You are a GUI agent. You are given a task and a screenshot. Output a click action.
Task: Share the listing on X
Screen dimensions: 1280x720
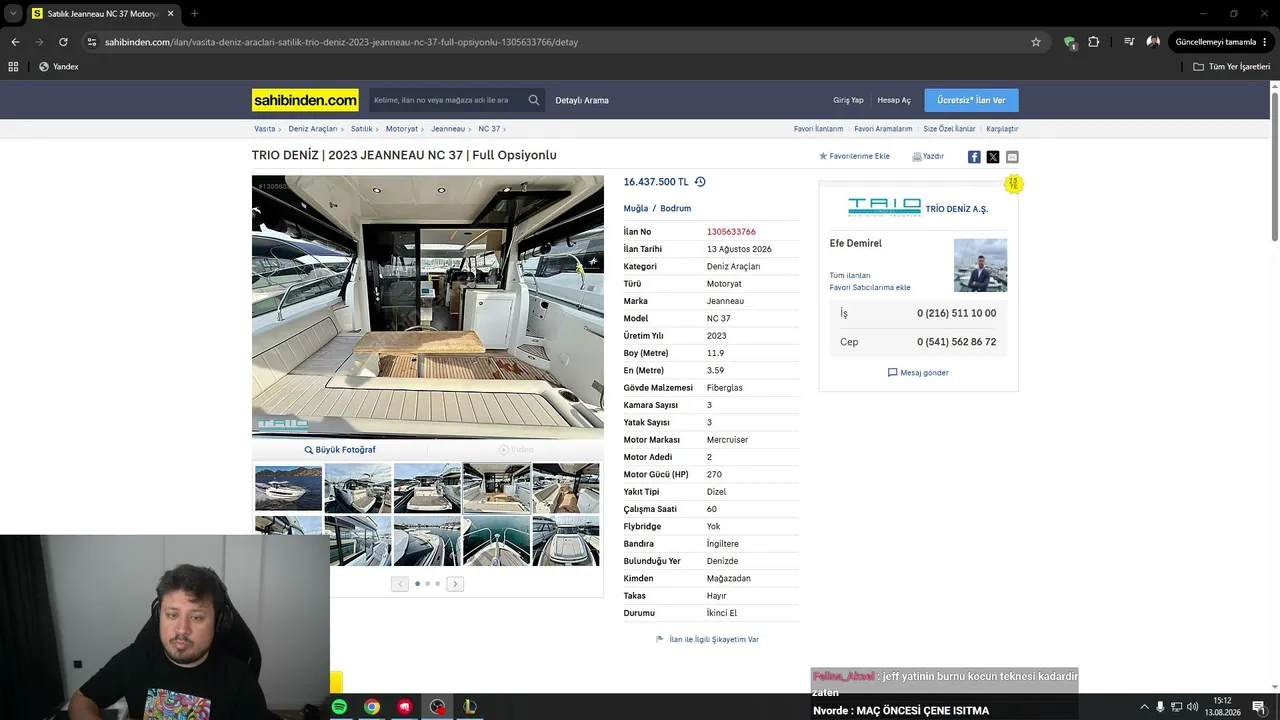click(993, 157)
